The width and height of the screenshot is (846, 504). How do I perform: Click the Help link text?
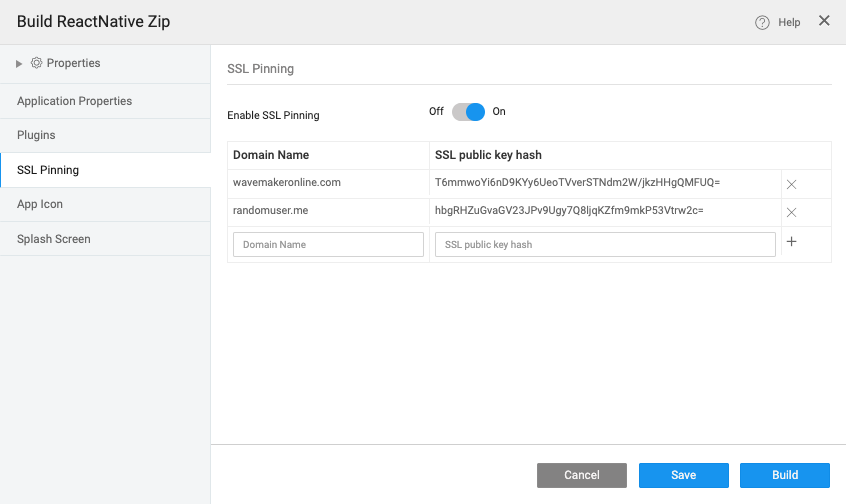[789, 22]
